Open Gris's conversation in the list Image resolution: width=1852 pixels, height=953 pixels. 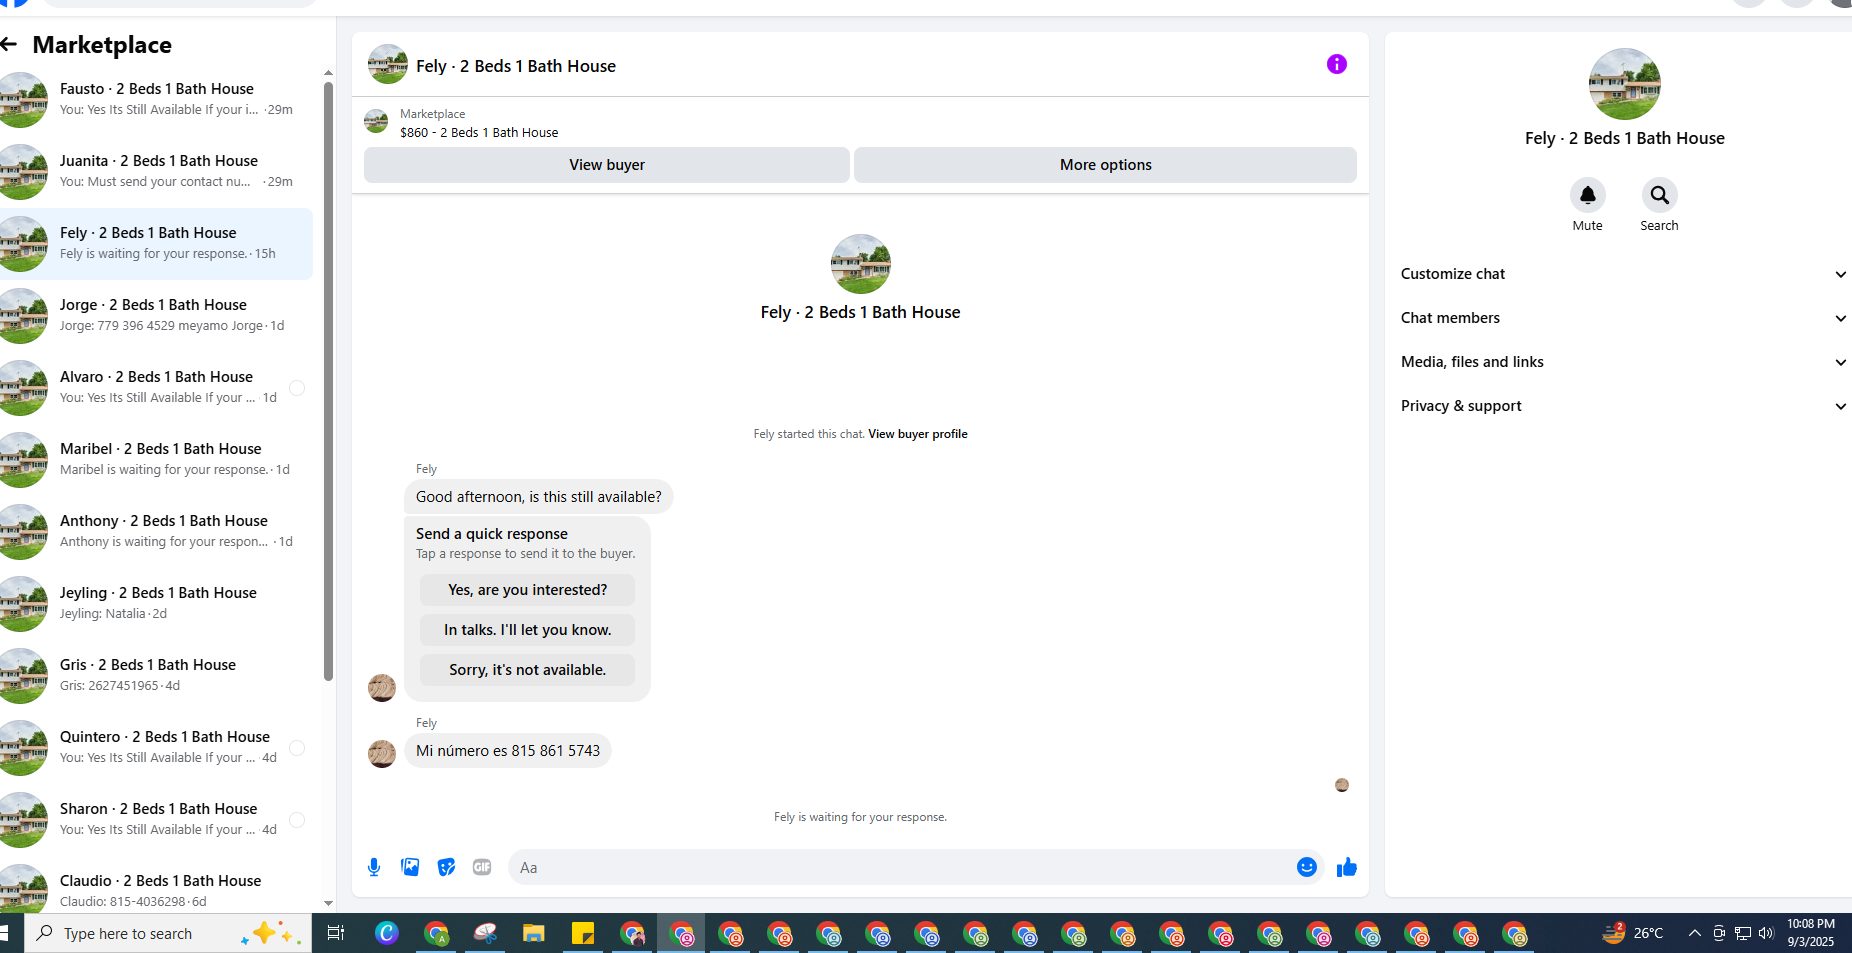(x=156, y=675)
